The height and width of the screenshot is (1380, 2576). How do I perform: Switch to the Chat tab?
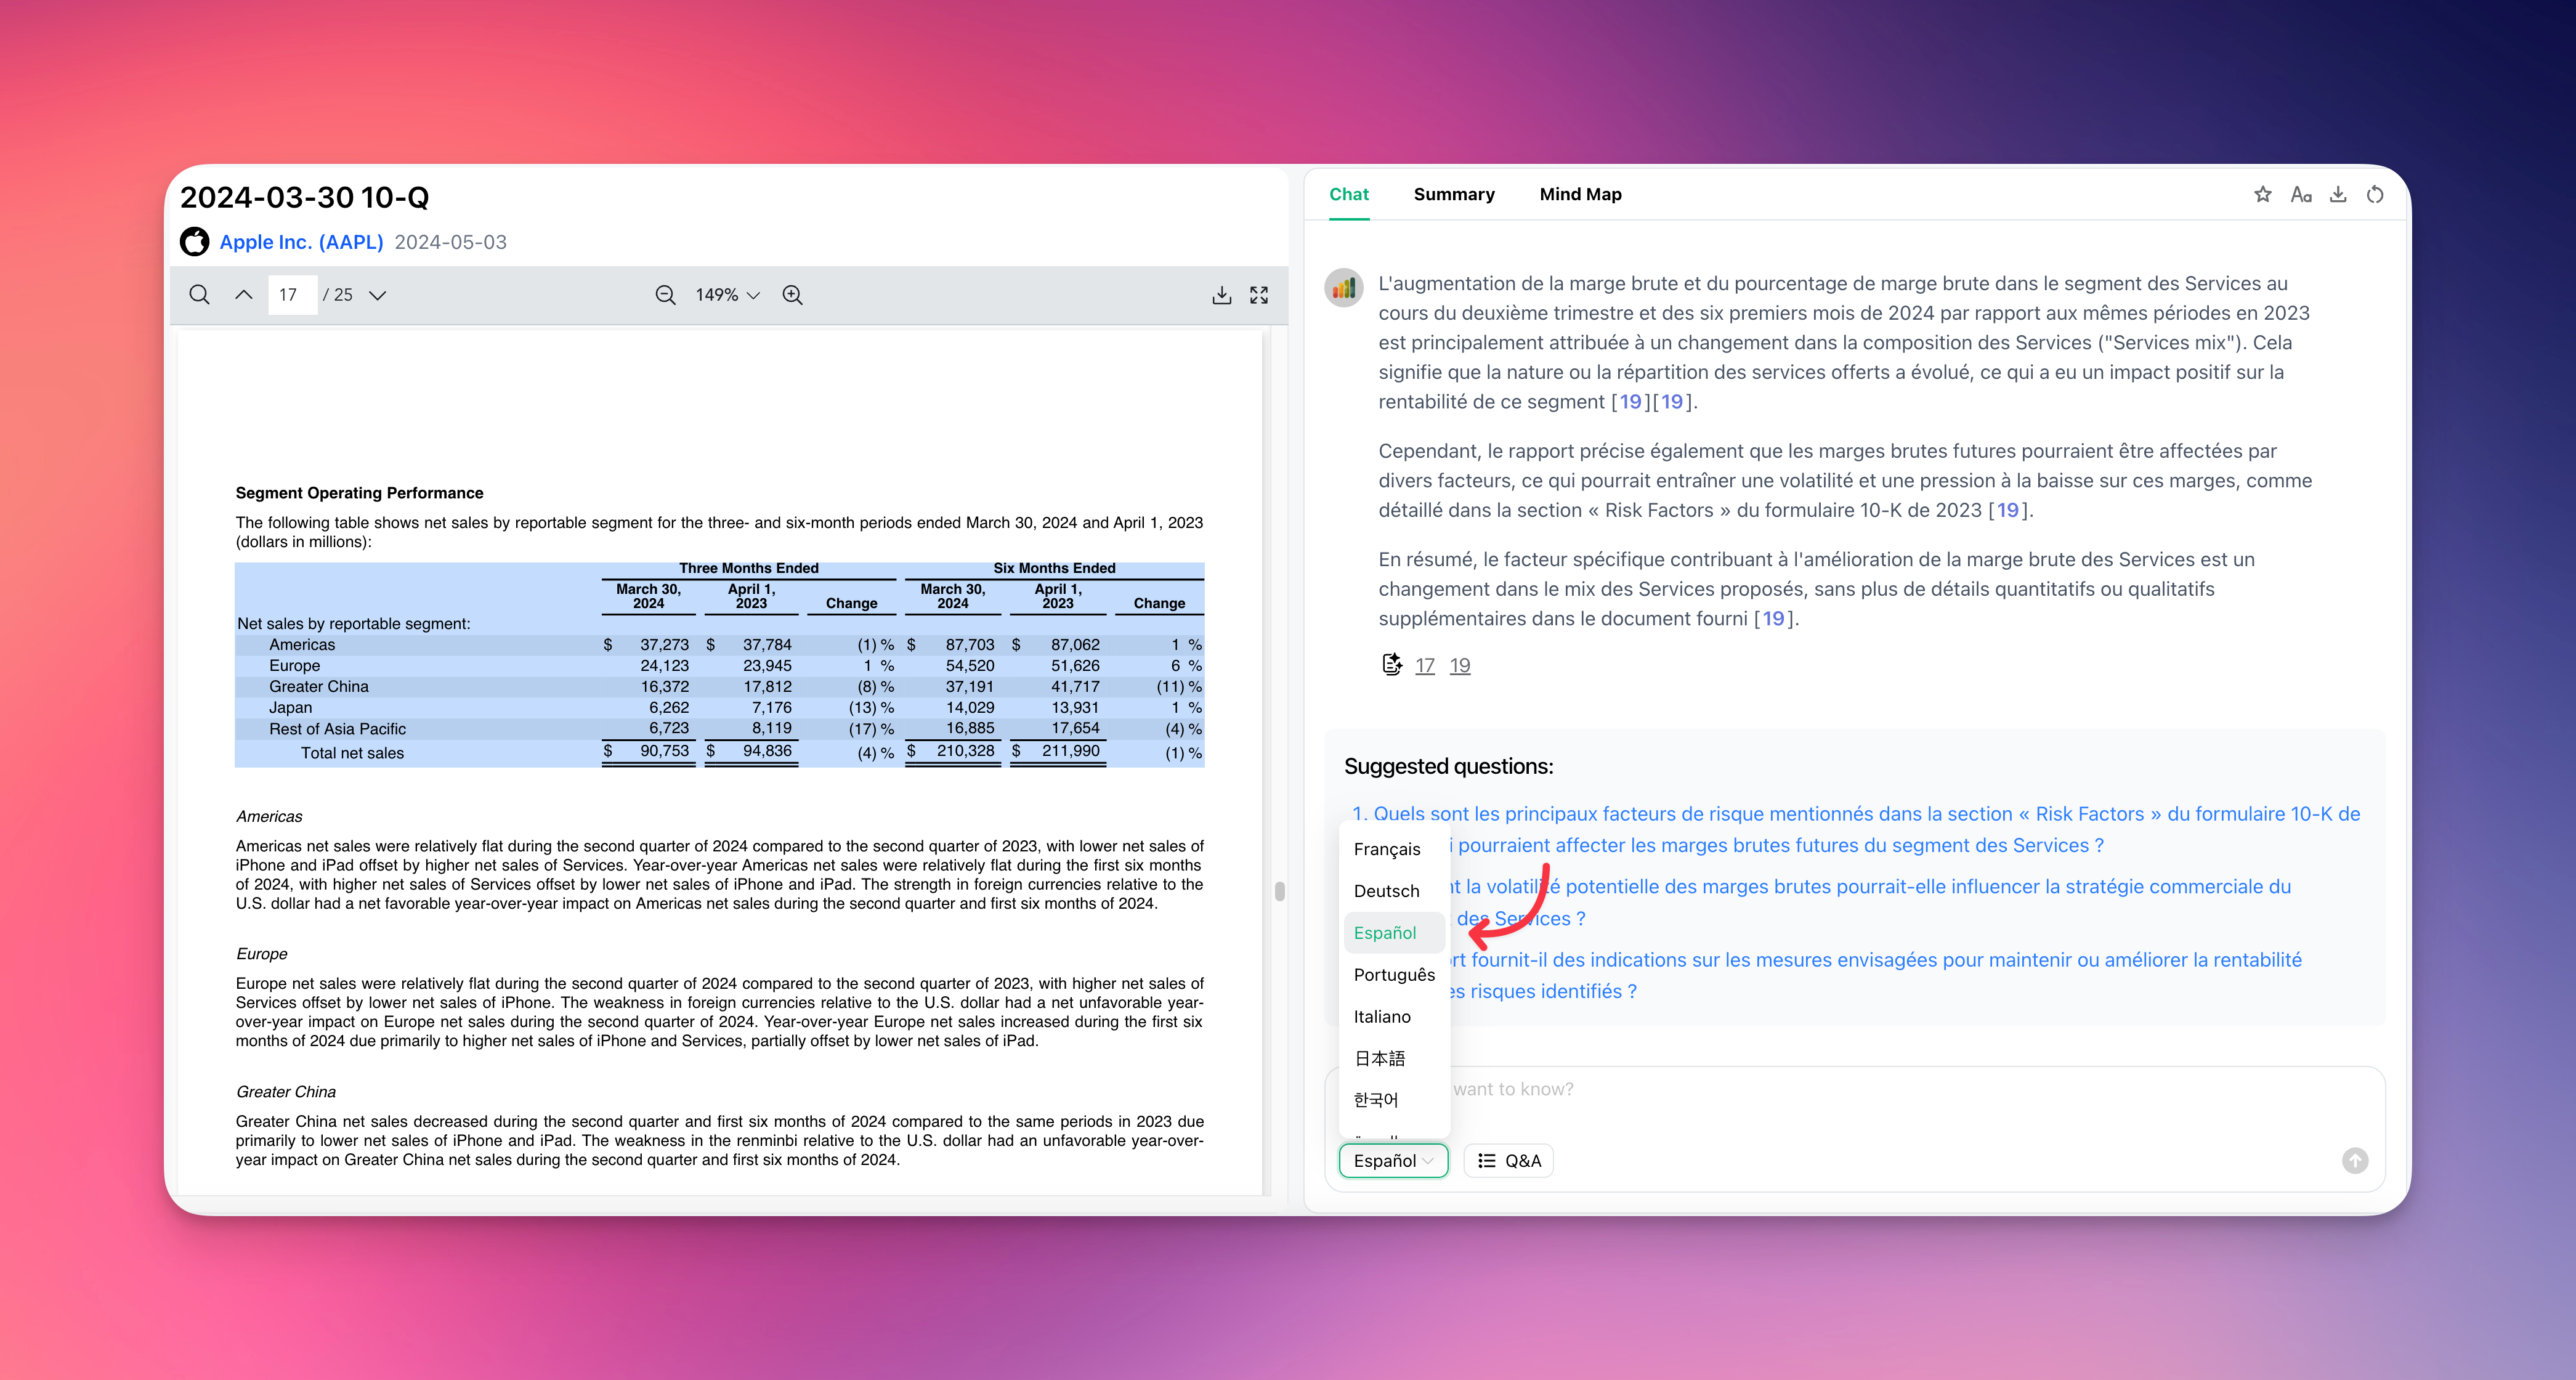click(x=1348, y=194)
